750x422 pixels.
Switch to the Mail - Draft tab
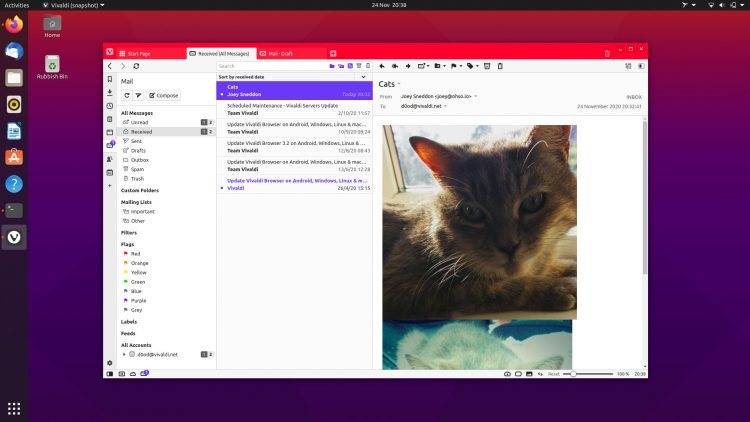point(292,54)
